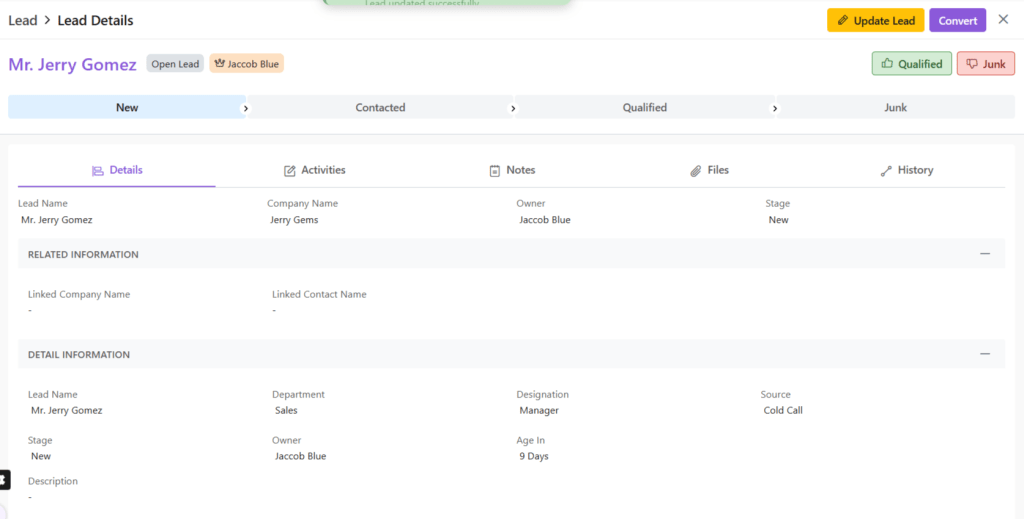Collapse the Related Information section

click(x=985, y=254)
